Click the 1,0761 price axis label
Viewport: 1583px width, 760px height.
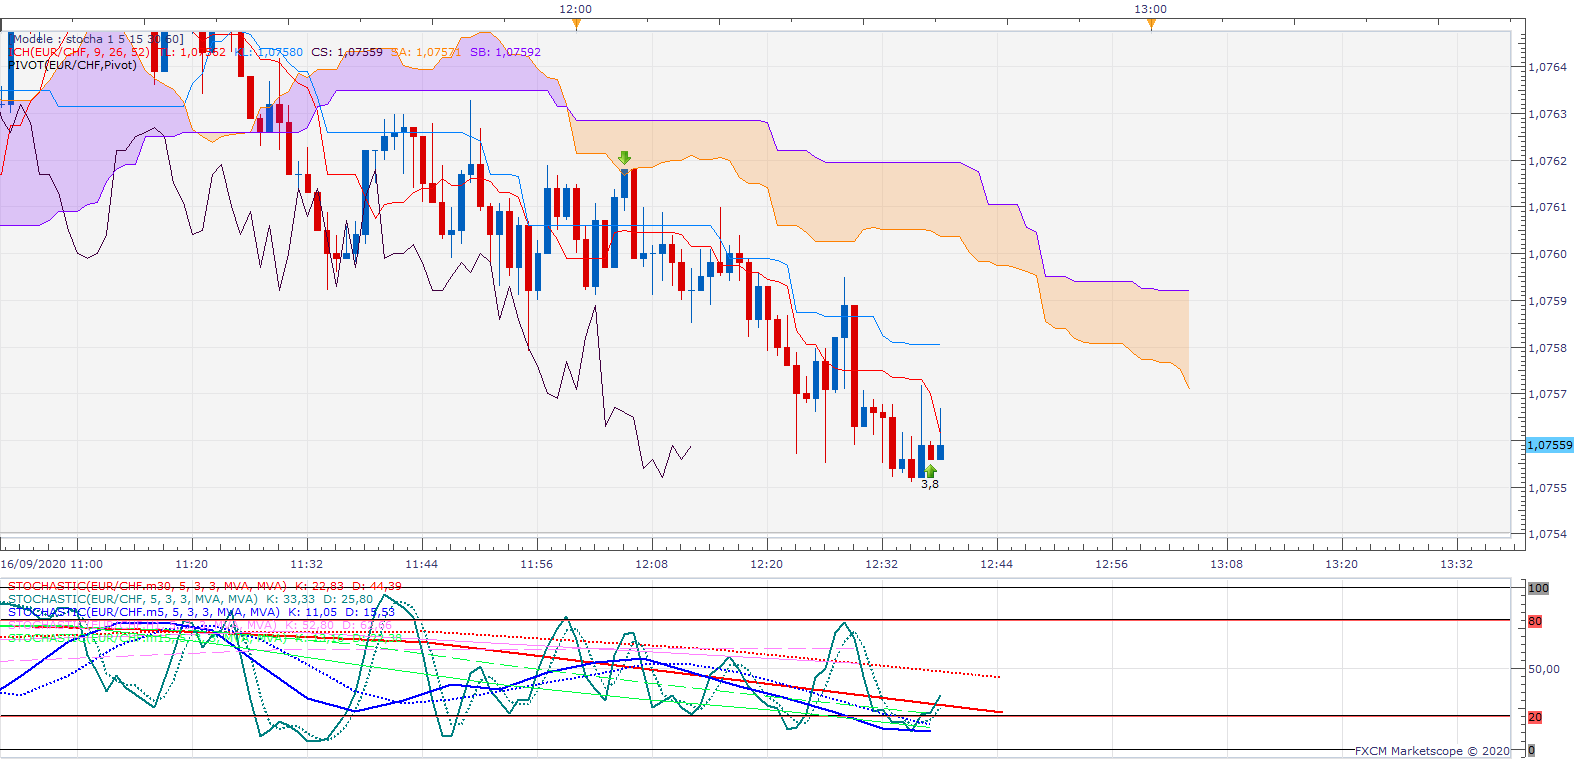tap(1548, 208)
